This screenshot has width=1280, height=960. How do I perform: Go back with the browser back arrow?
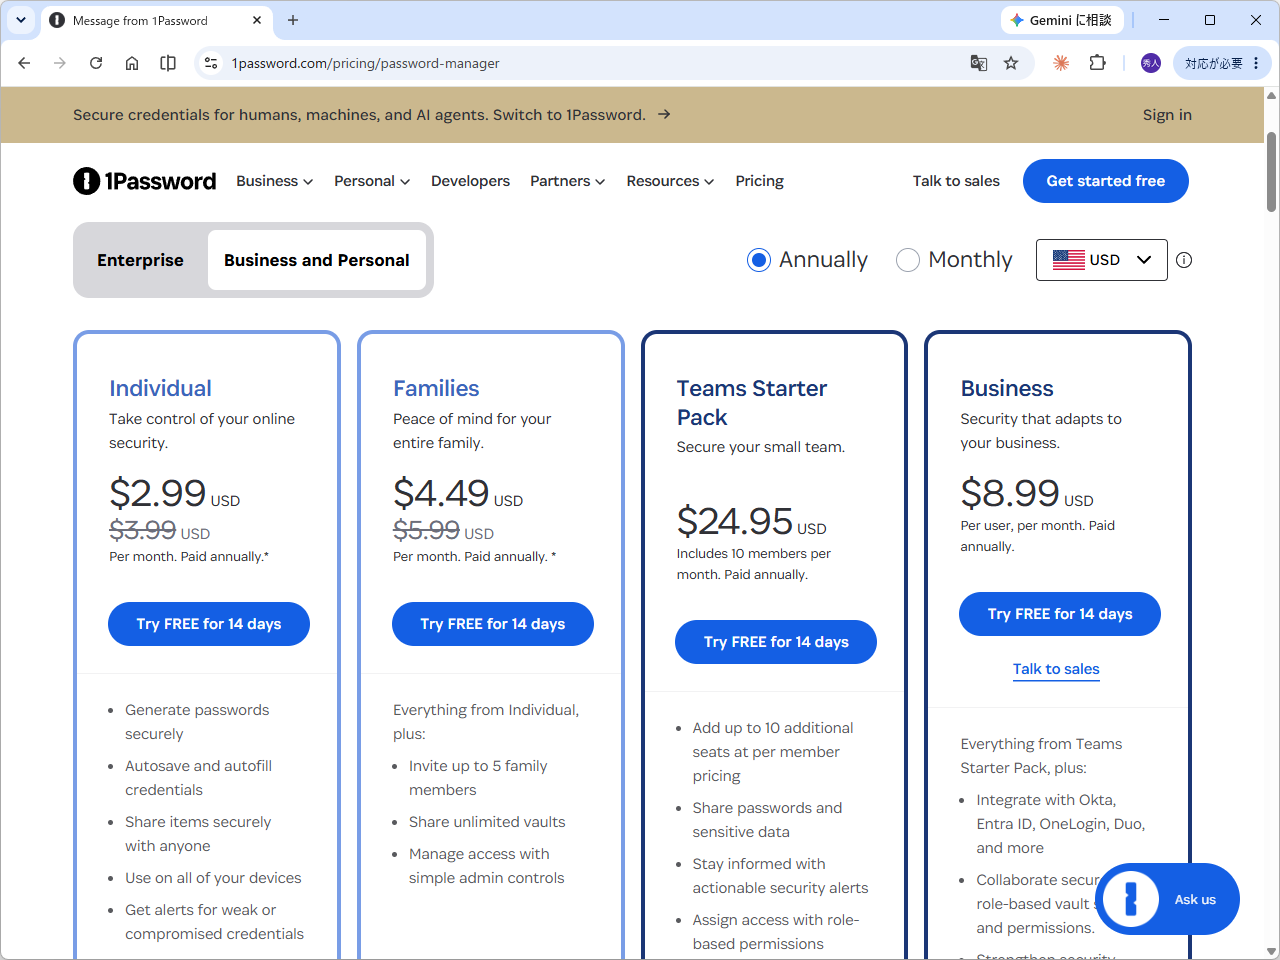[24, 63]
